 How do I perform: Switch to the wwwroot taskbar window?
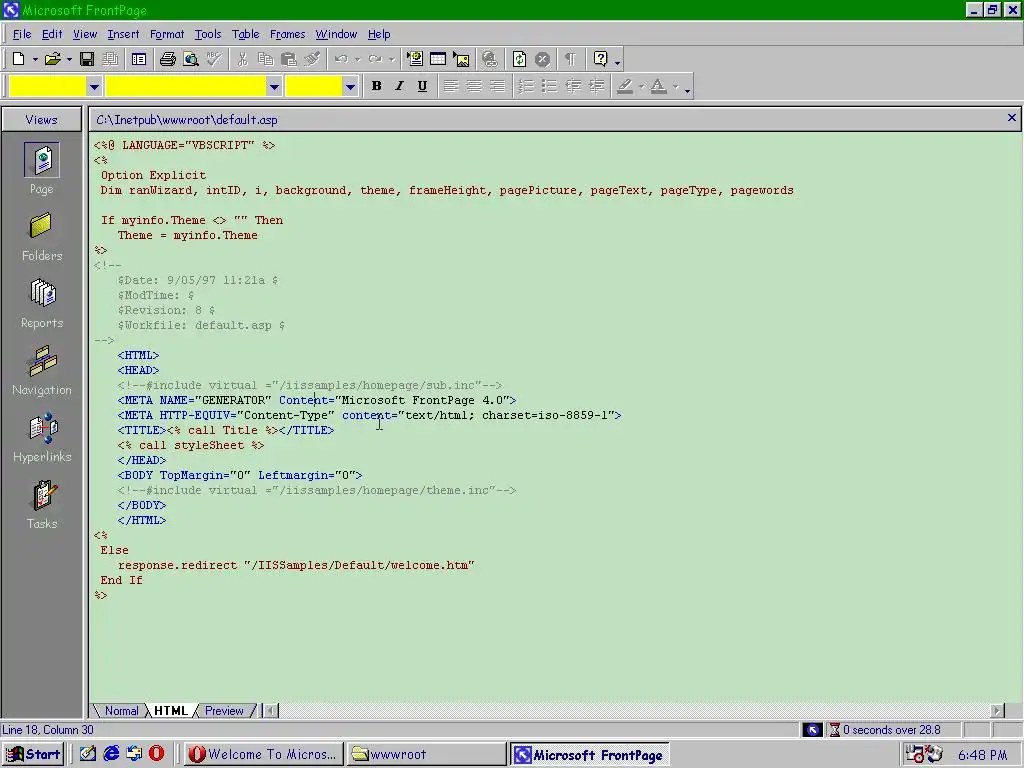pyautogui.click(x=426, y=754)
